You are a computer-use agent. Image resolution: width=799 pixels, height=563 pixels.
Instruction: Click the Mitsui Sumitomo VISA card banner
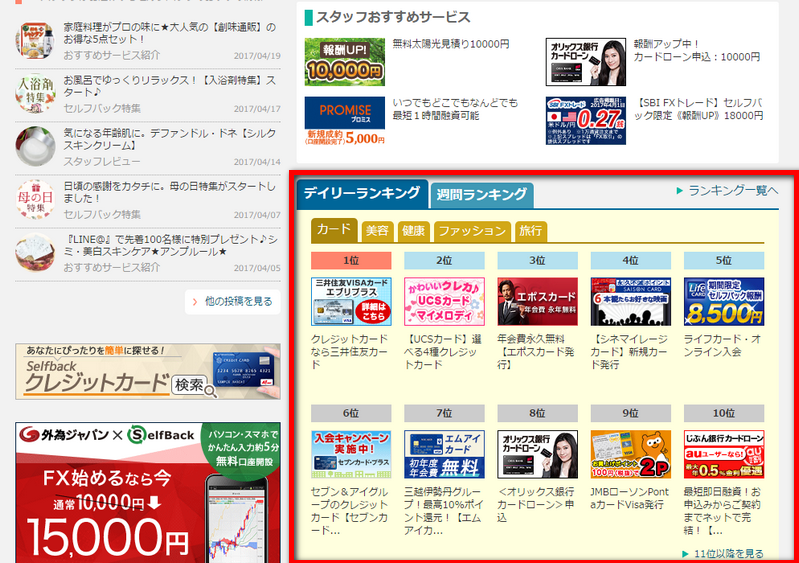[345, 301]
